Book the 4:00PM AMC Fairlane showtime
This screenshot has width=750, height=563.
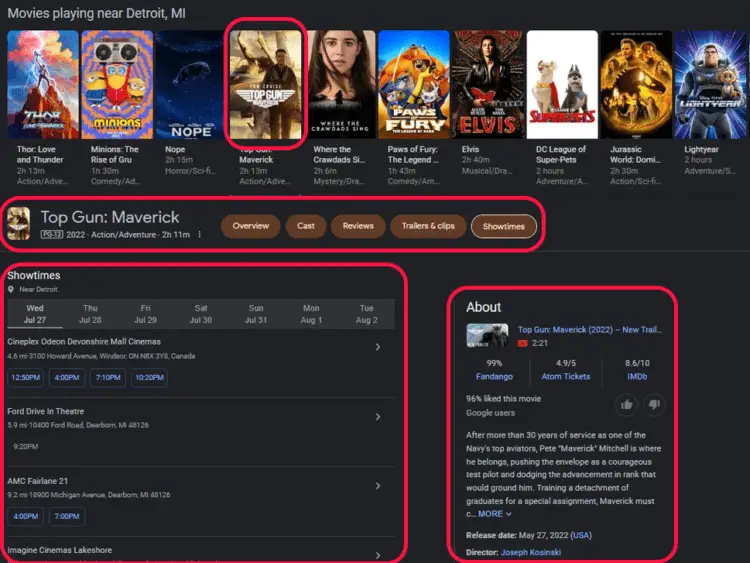[x=25, y=517]
